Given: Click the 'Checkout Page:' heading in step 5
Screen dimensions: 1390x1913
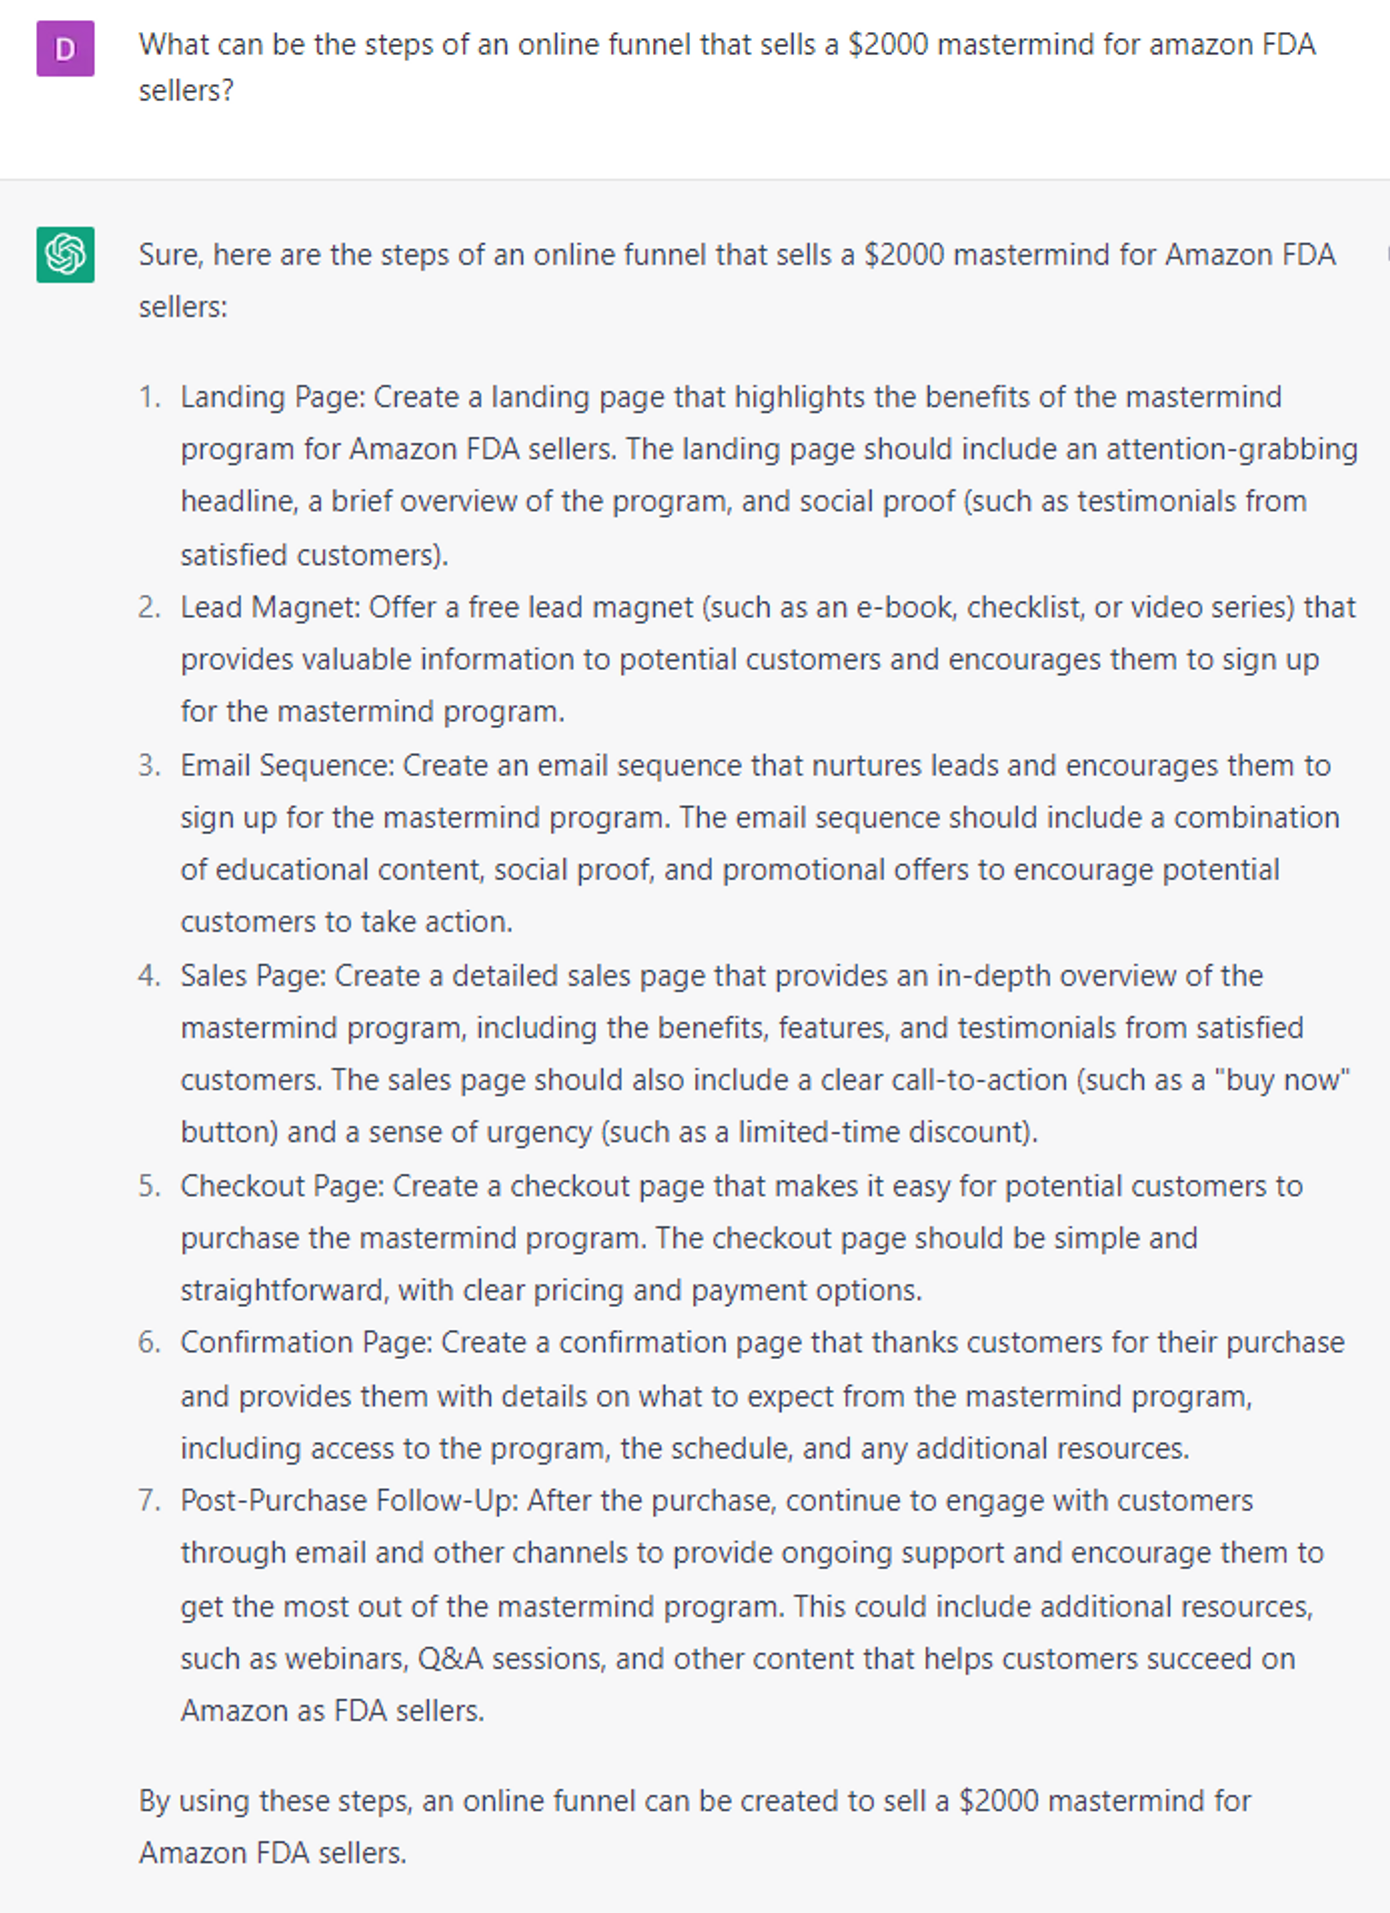Looking at the screenshot, I should click(x=282, y=1186).
